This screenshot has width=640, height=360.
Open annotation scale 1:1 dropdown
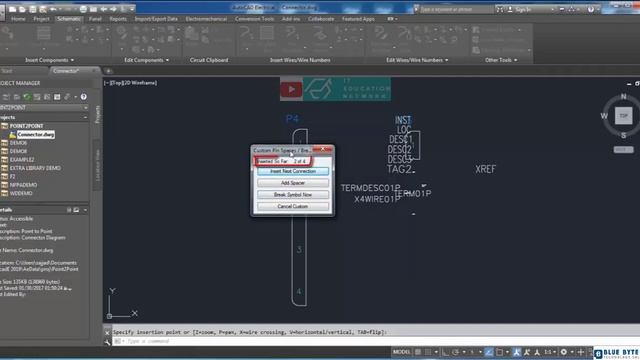pos(549,352)
